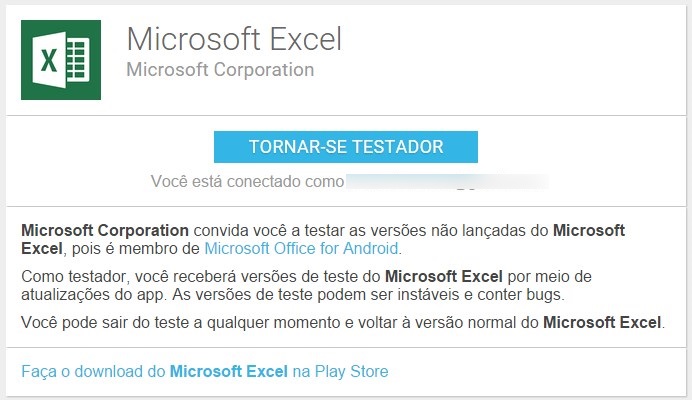
Task: Click bold Microsoft Corporation in the invitation paragraph
Action: (105, 230)
